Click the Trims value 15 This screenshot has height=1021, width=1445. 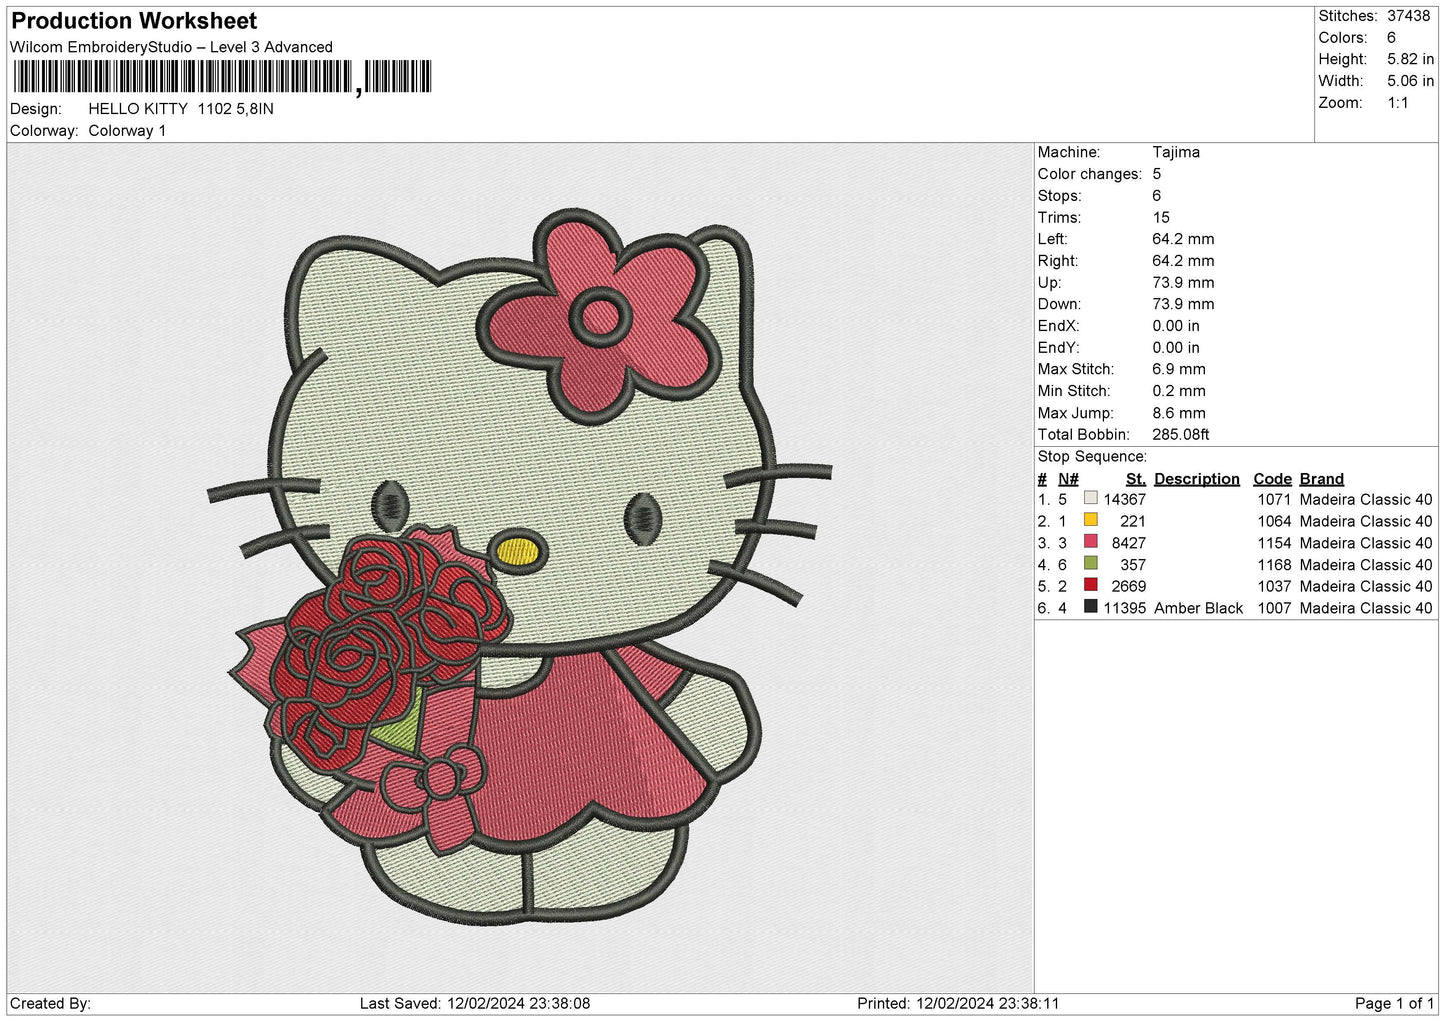tap(1161, 217)
